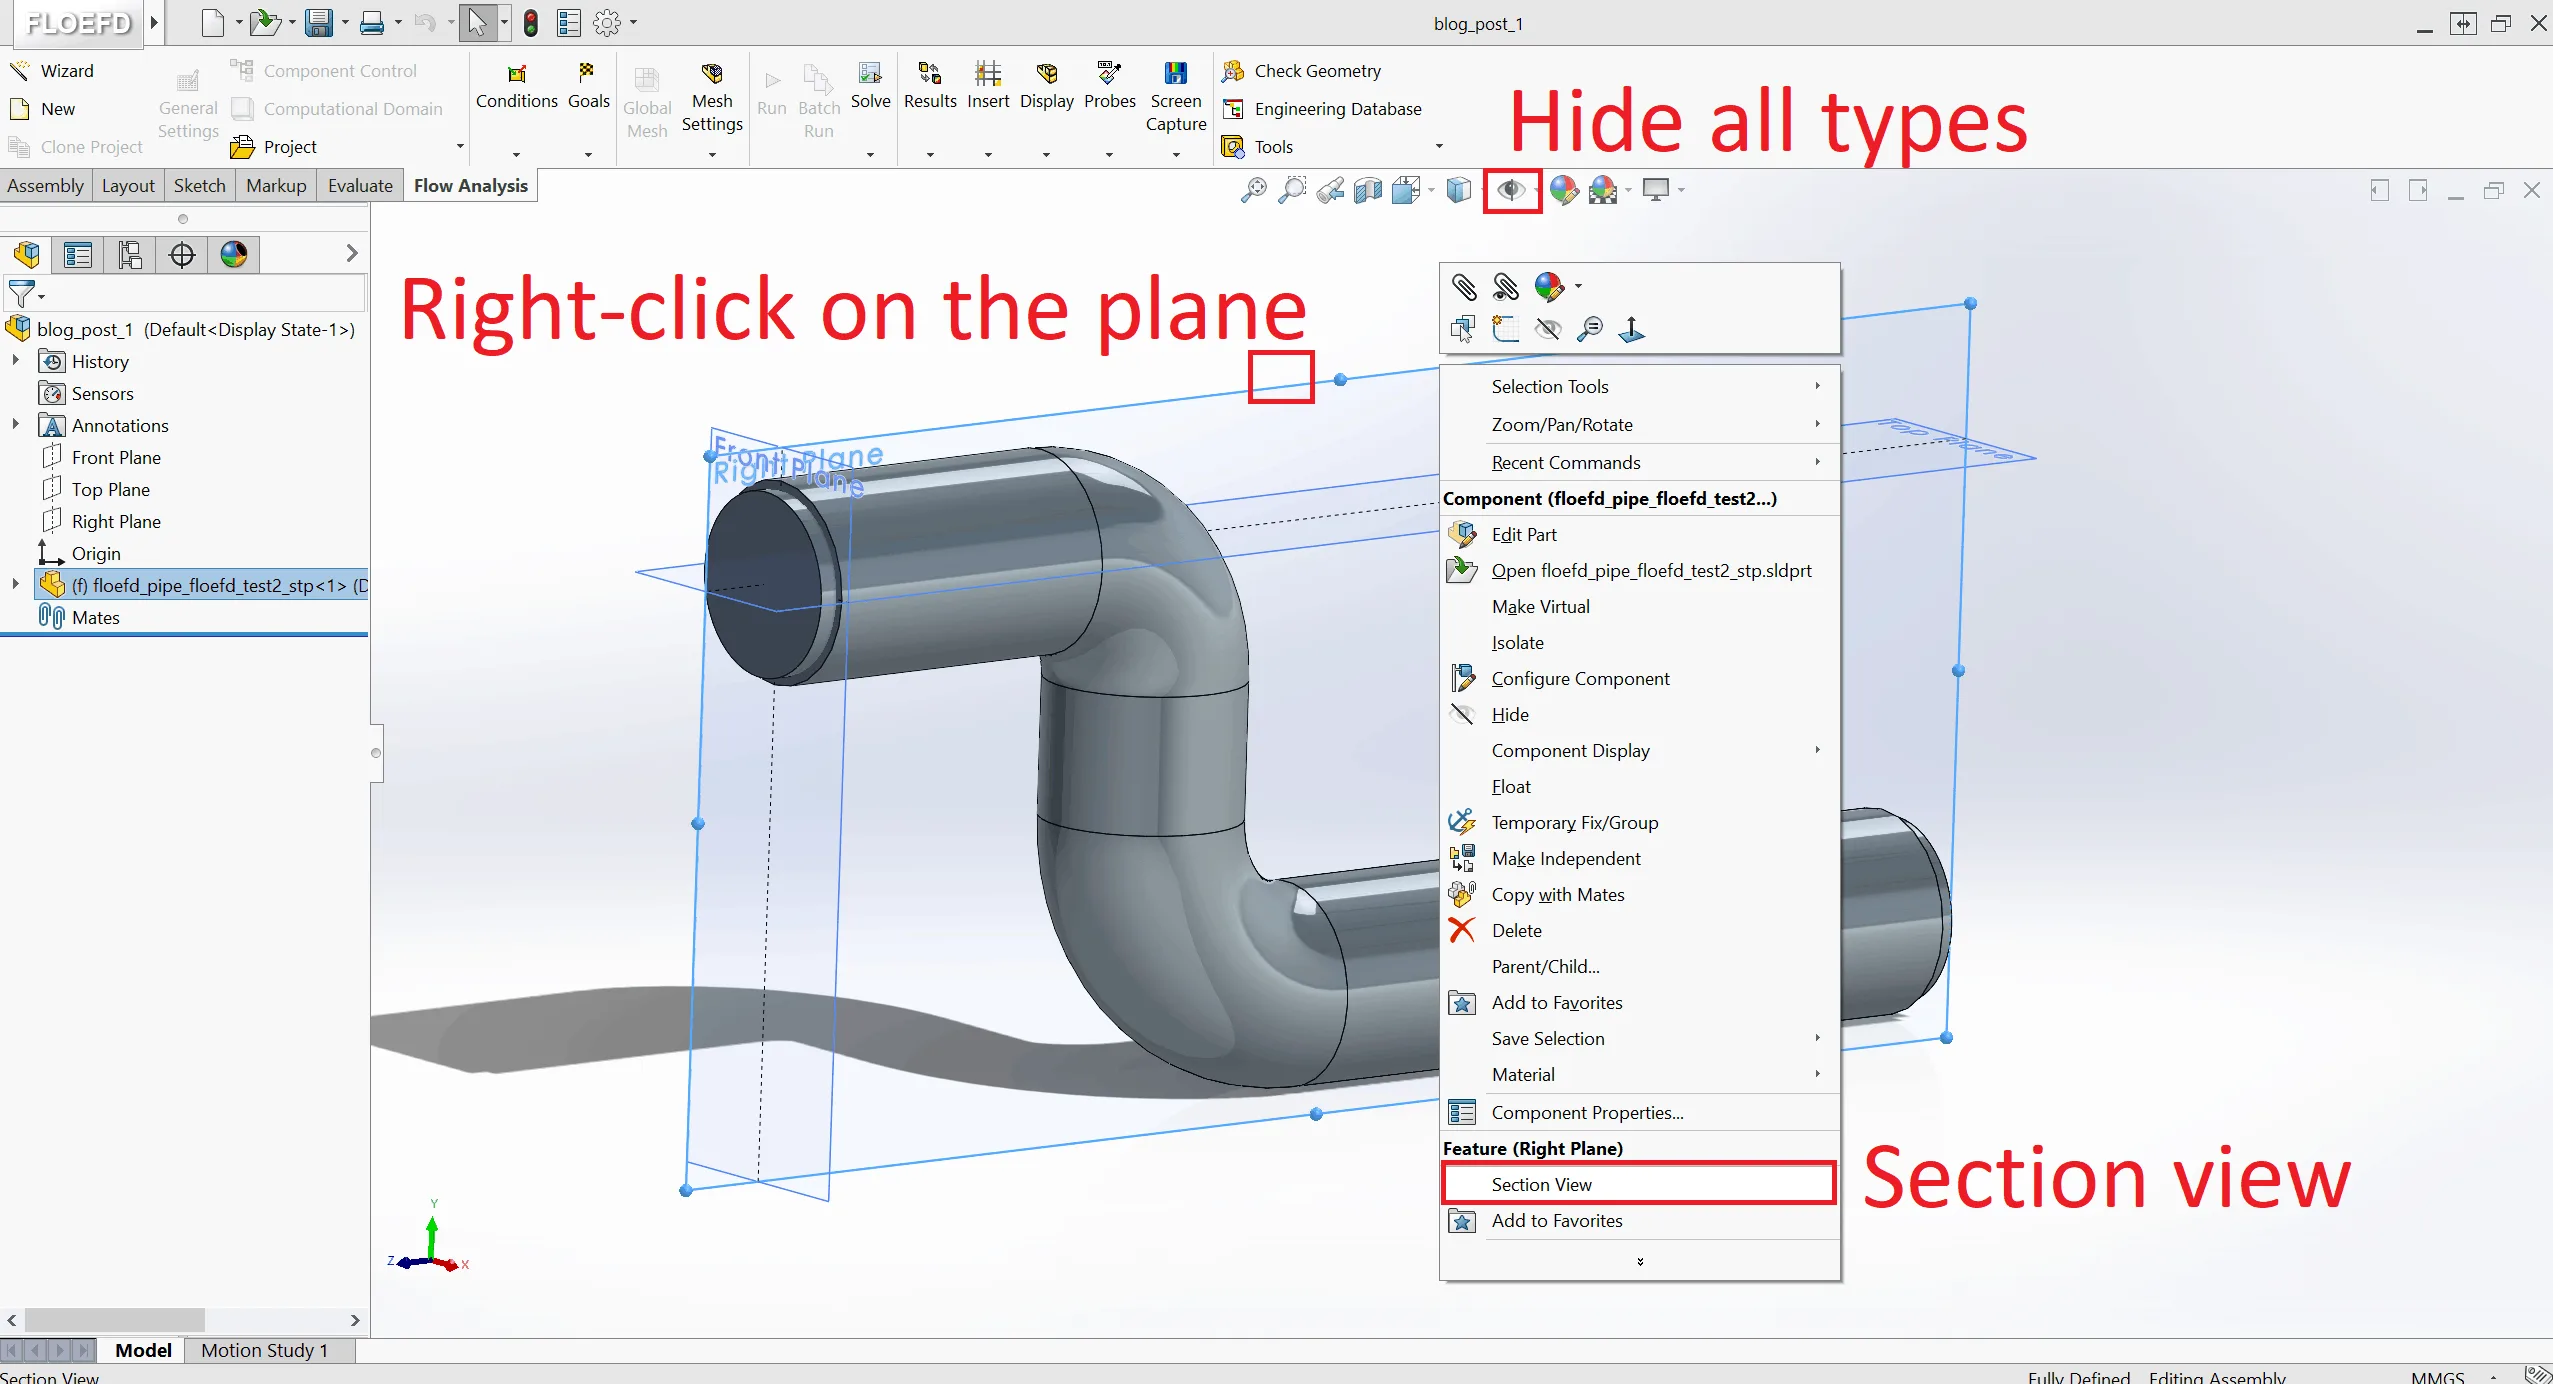Toggle the Select arrow tool
This screenshot has width=2553, height=1384.
(477, 23)
